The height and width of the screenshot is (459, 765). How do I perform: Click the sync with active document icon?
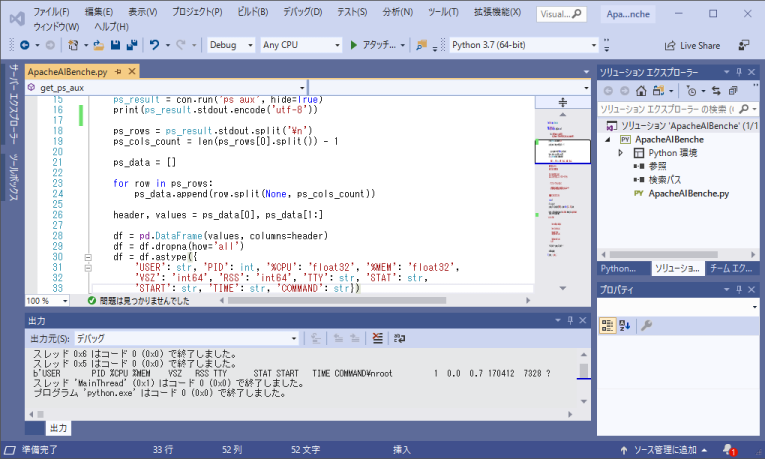716,91
